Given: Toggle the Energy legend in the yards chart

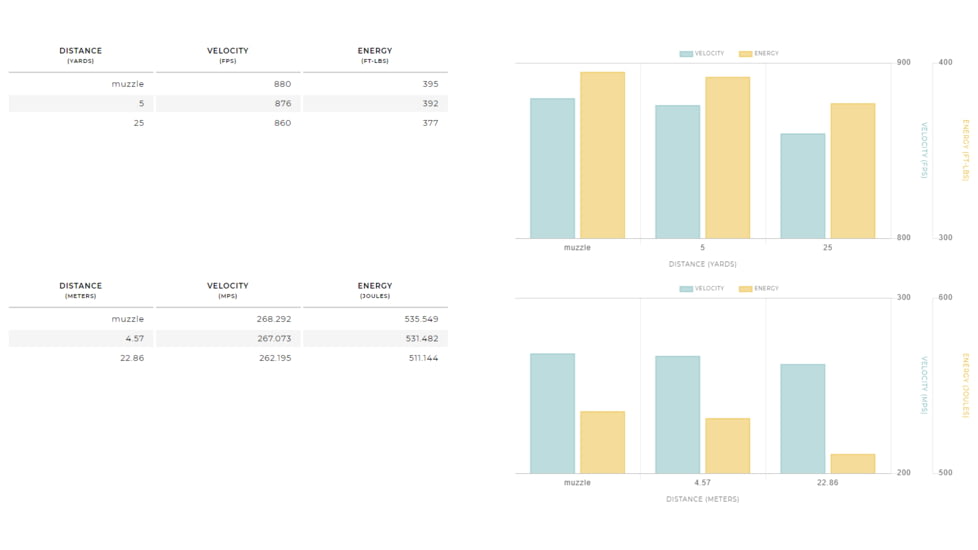Looking at the screenshot, I should click(x=759, y=54).
